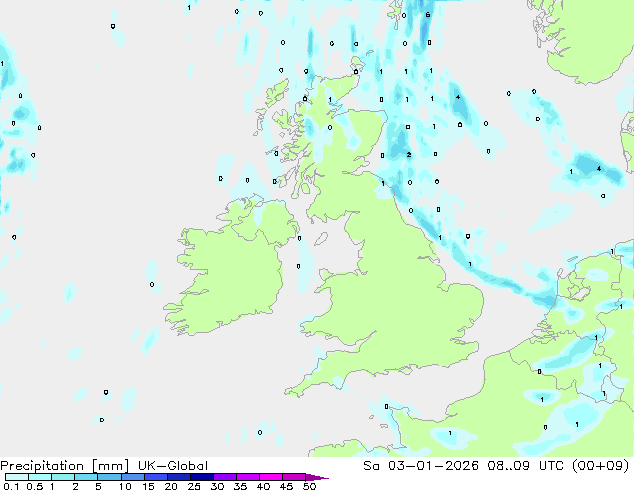
Task: Pick the 15–20 mm legend swatch
Action: (x=155, y=477)
